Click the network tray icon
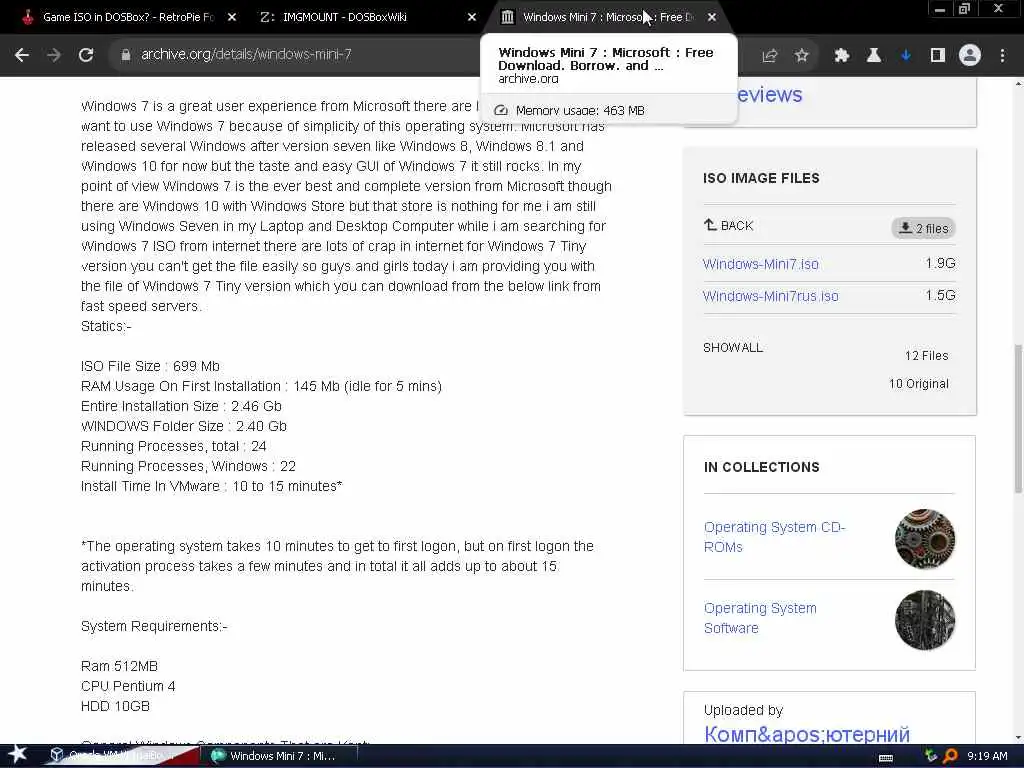Image resolution: width=1024 pixels, height=768 pixels. click(x=931, y=756)
